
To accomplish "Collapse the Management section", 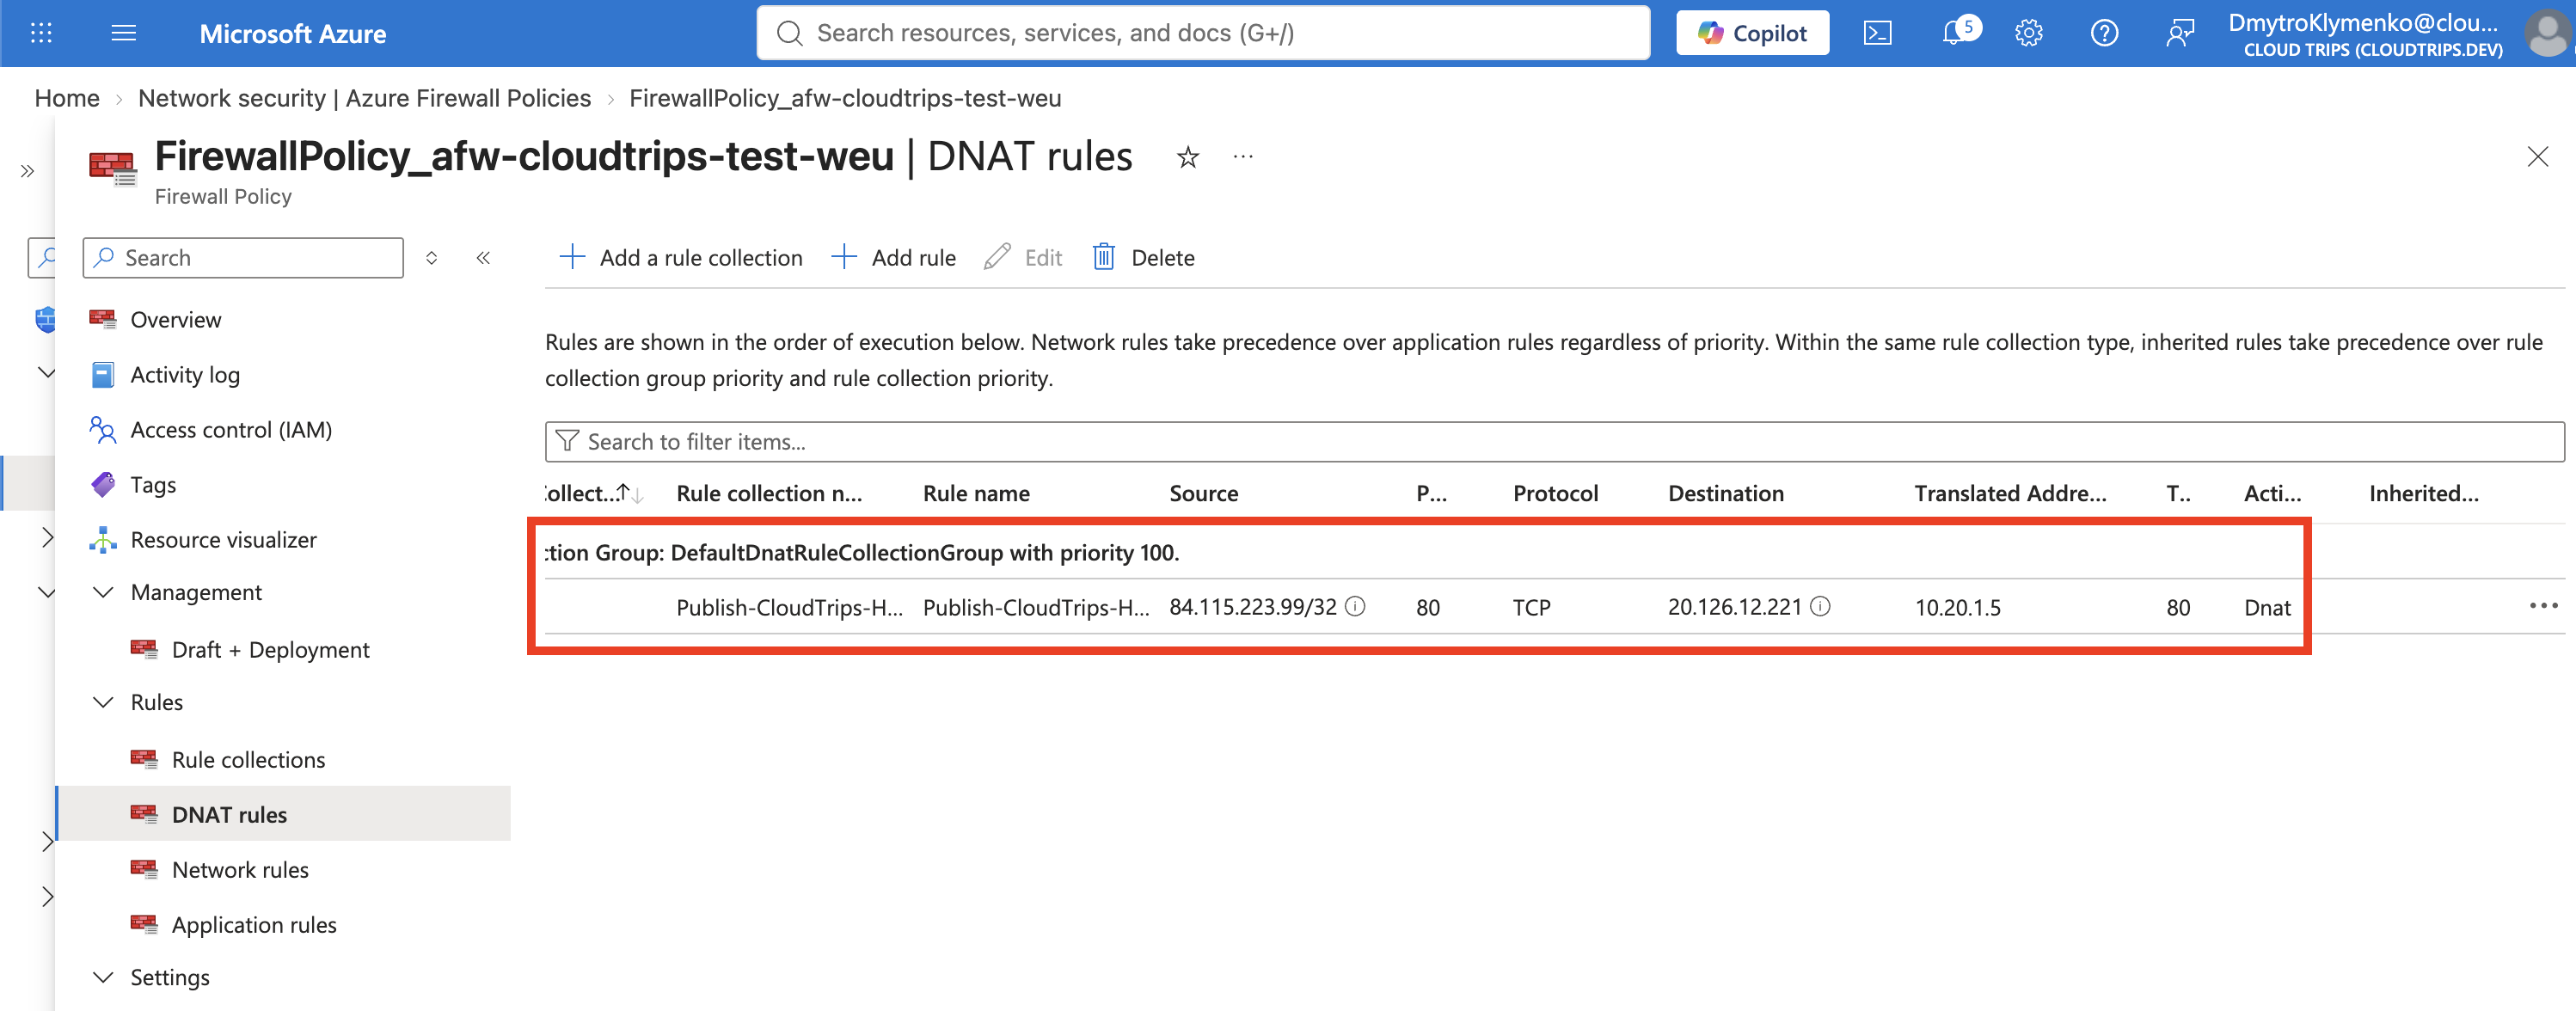I will (102, 593).
